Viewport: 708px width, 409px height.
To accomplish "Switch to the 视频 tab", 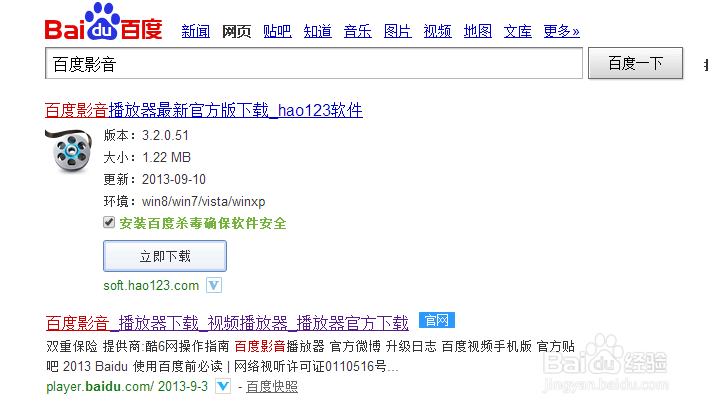I will click(438, 31).
